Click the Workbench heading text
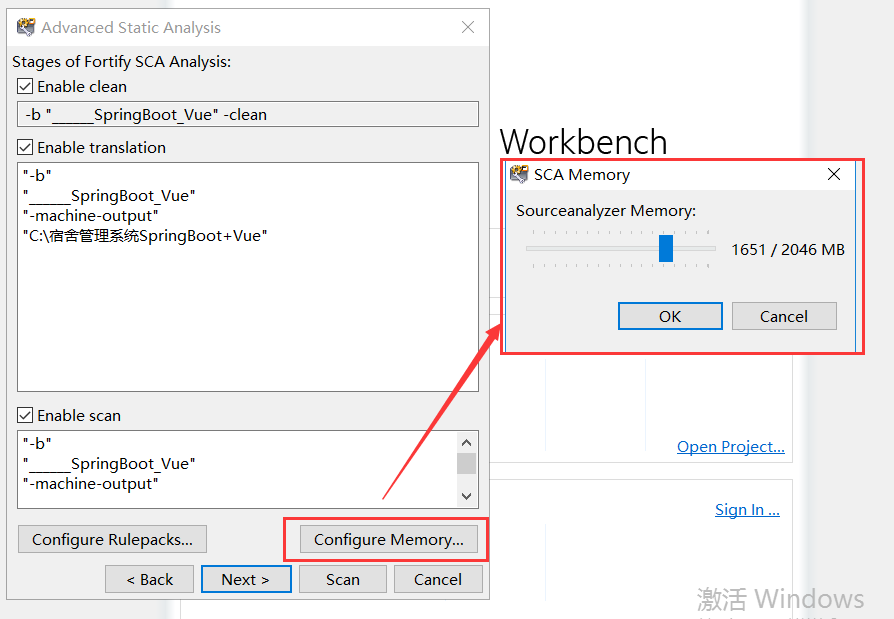 click(x=583, y=141)
